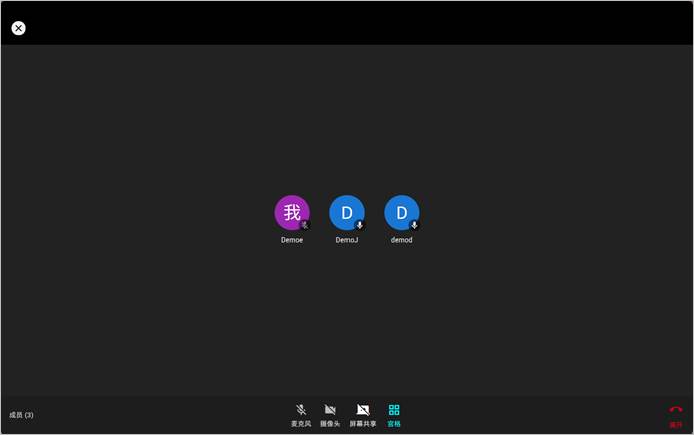Start sharing via the screen share icon

coord(363,409)
